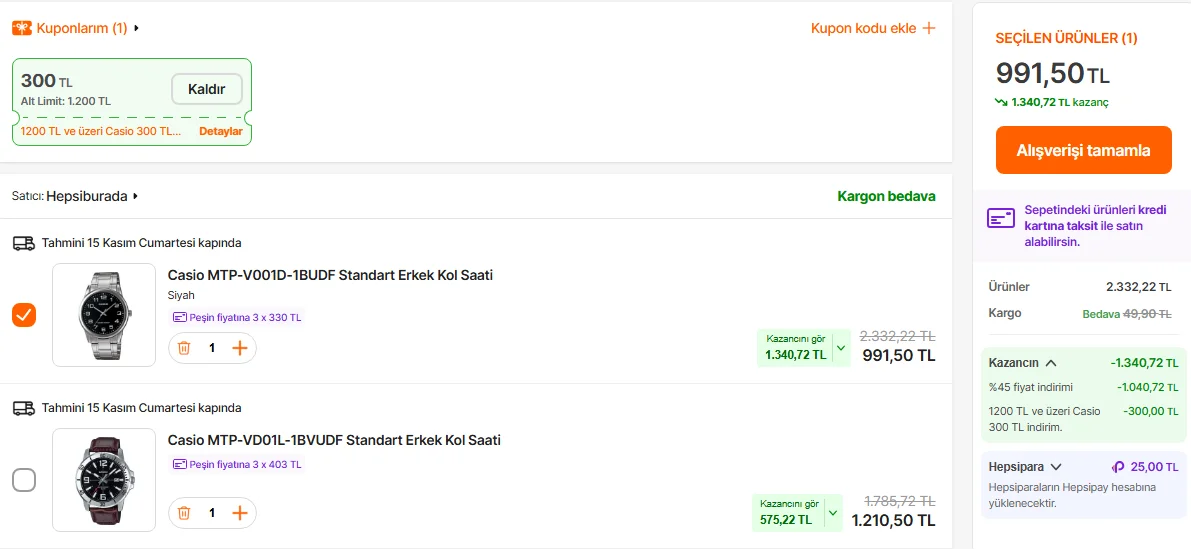Uncheck the Casio MTP-V001D-1BUDF checkbox

pyautogui.click(x=24, y=315)
